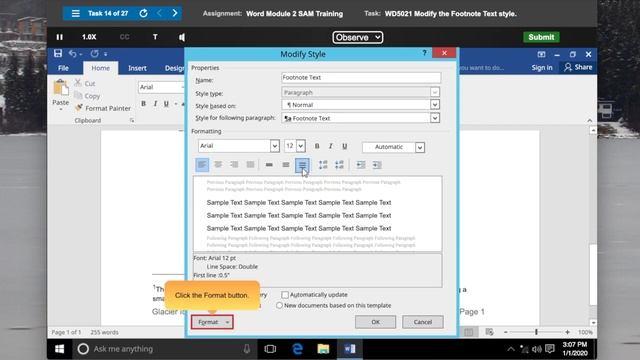
Task: Select Cut in the Clipboard group
Action: pos(85,83)
